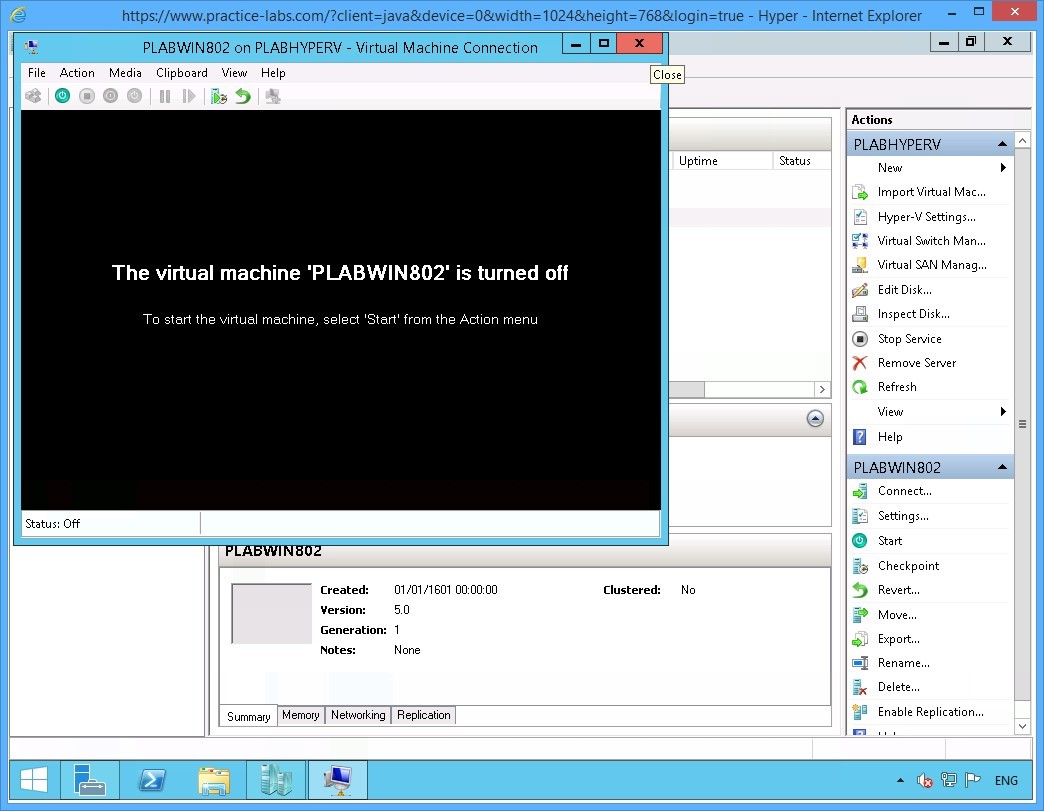Send Ctrl+Alt+Delete using the first toolbar icon
The image size is (1044, 811).
tap(33, 95)
